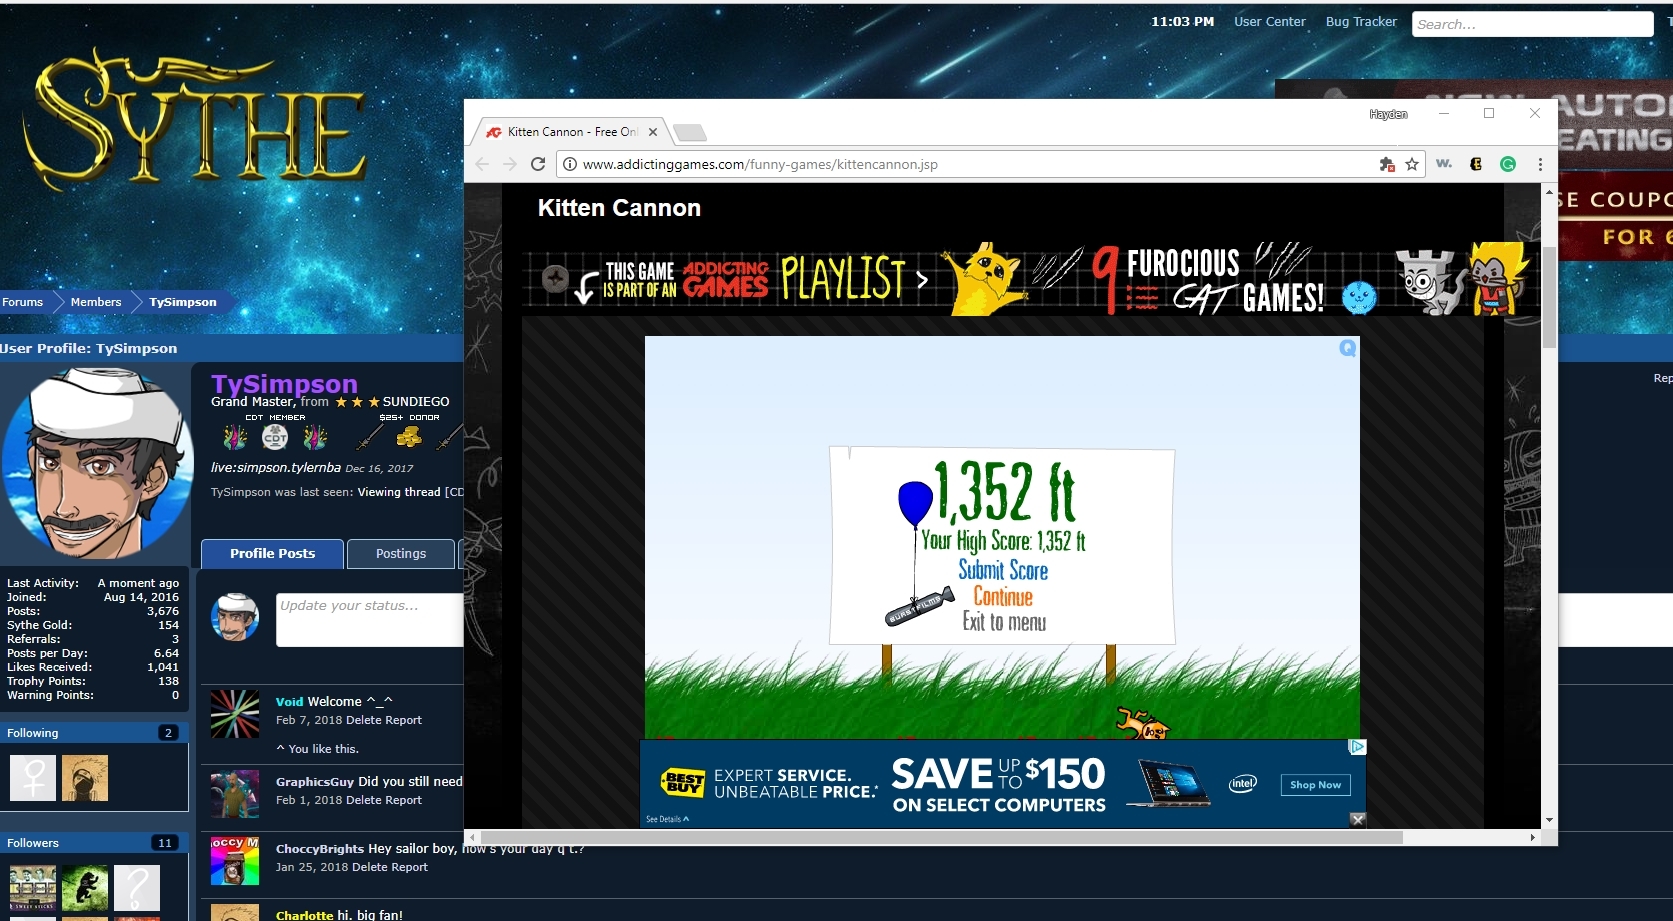The width and height of the screenshot is (1673, 921).
Task: Reload the Kitten Cannon page
Action: (x=538, y=164)
